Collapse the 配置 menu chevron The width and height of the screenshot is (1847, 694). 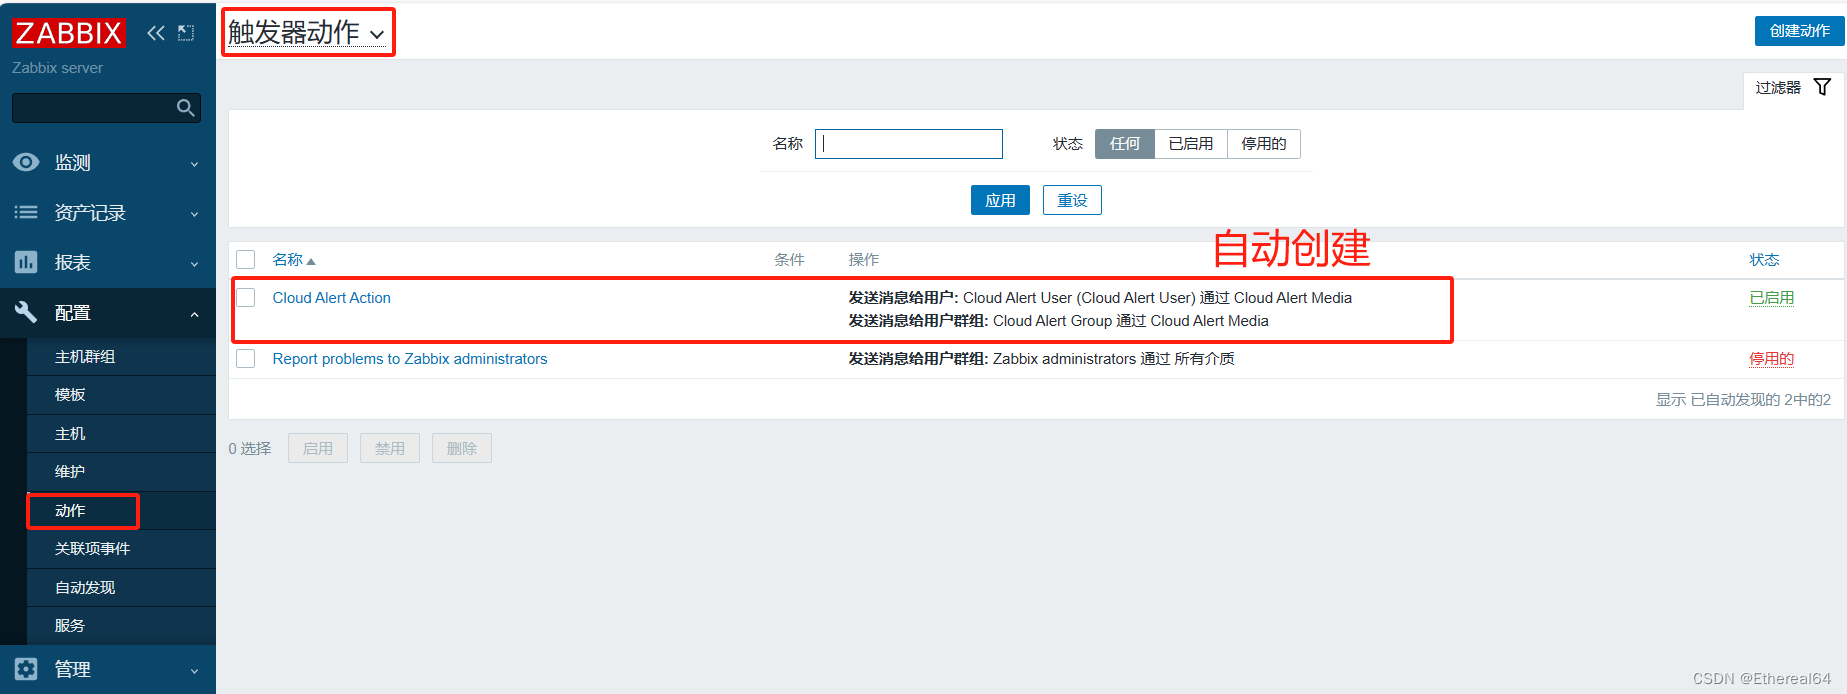pos(194,314)
